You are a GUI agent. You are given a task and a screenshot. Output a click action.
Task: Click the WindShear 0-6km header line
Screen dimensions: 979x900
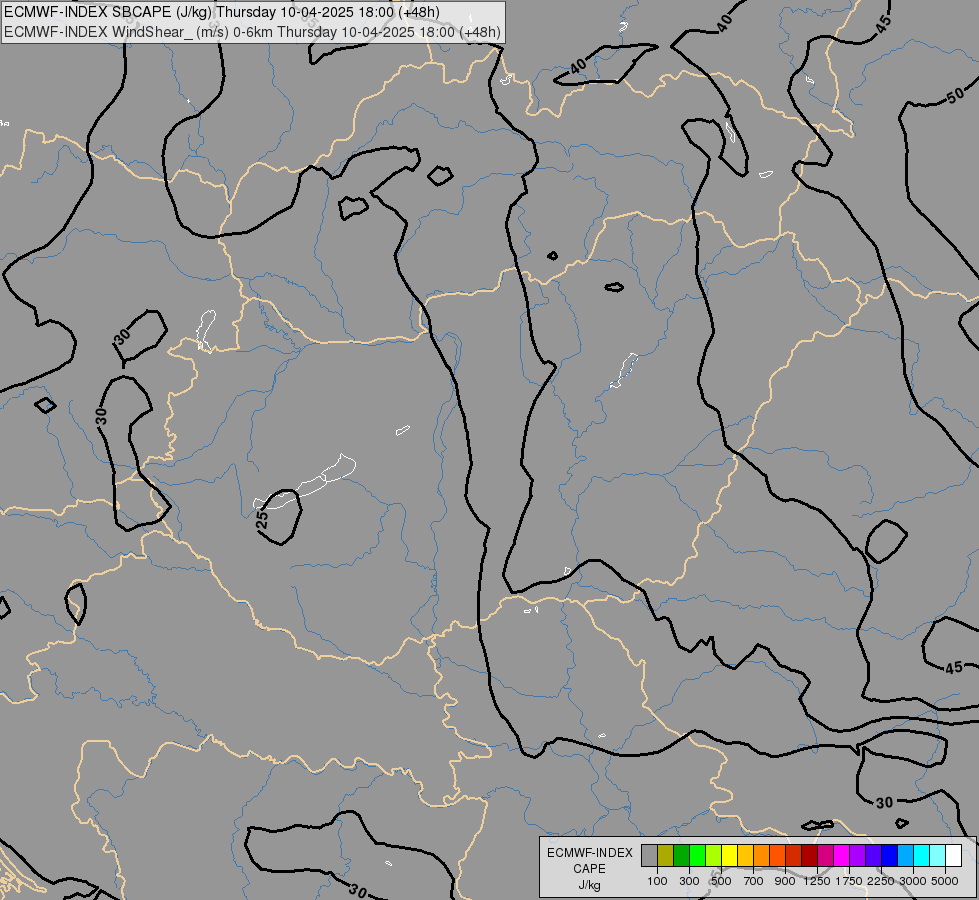coord(252,32)
